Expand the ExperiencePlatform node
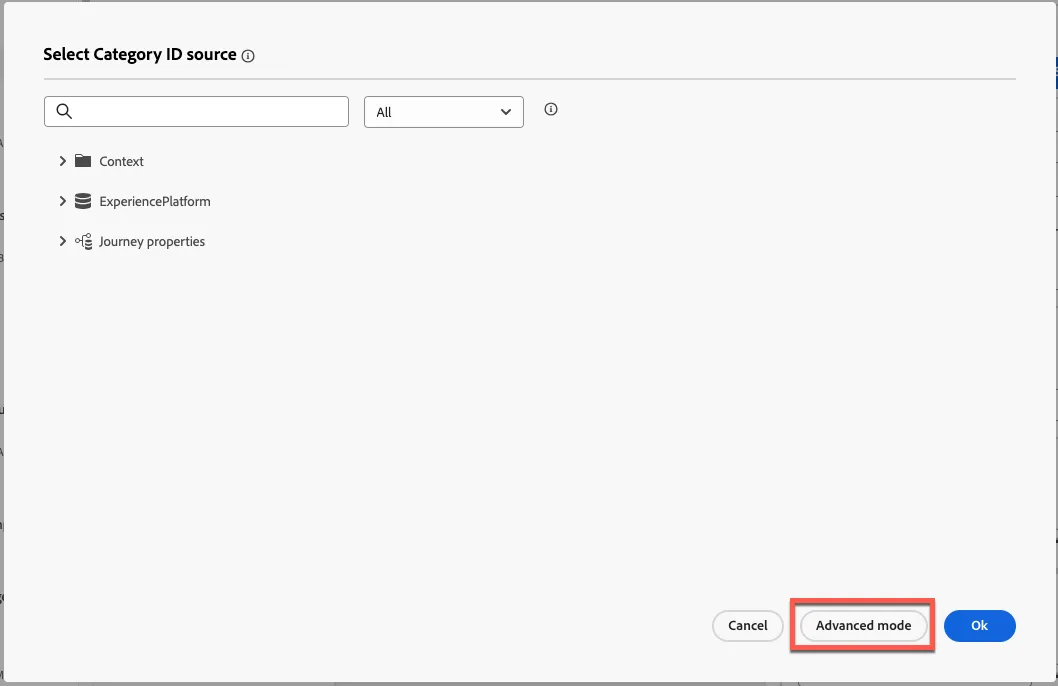 (x=62, y=201)
